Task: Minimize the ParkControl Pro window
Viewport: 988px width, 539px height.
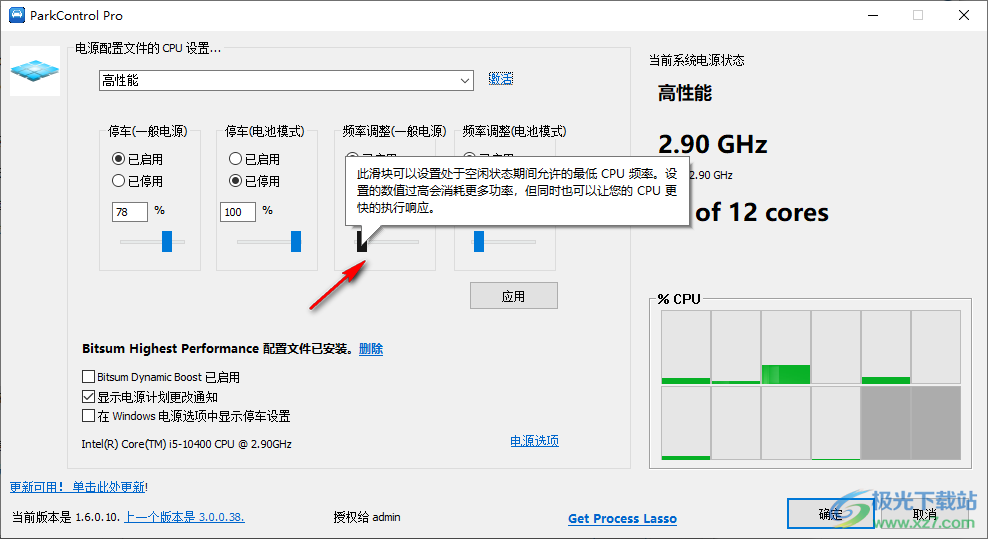Action: (873, 15)
